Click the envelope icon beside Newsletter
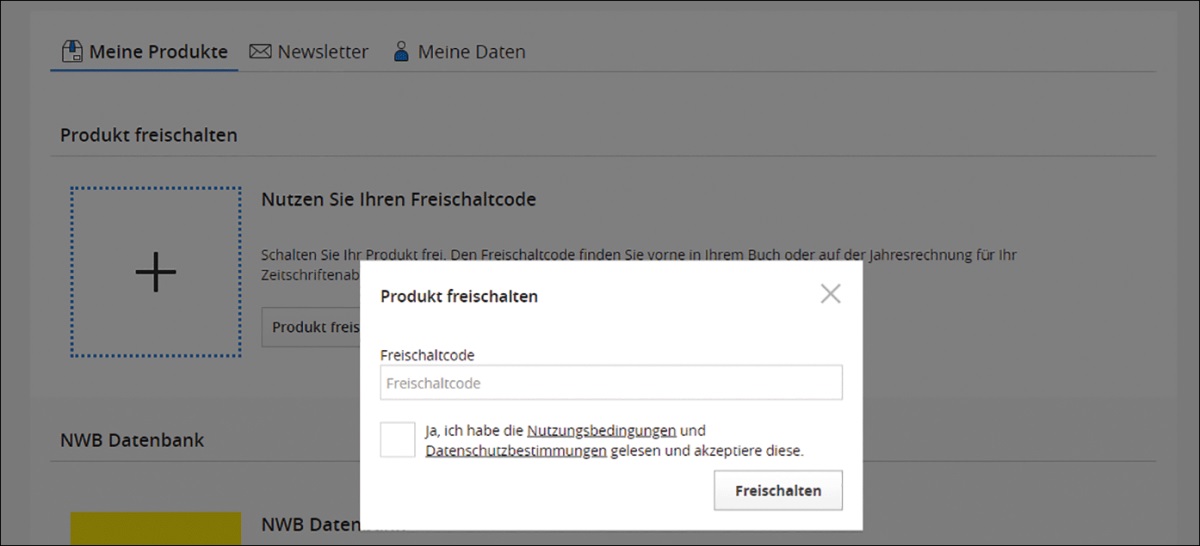Viewport: 1200px width, 546px height. pyautogui.click(x=260, y=51)
